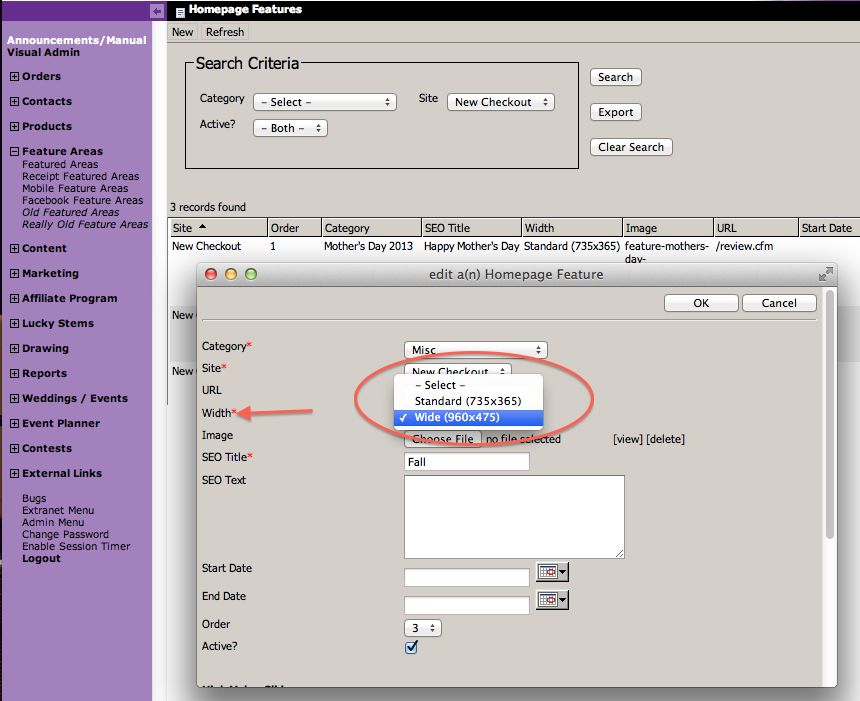Collapse the sidebar with the purple arrow icon
The image size is (860, 701).
[157, 11]
